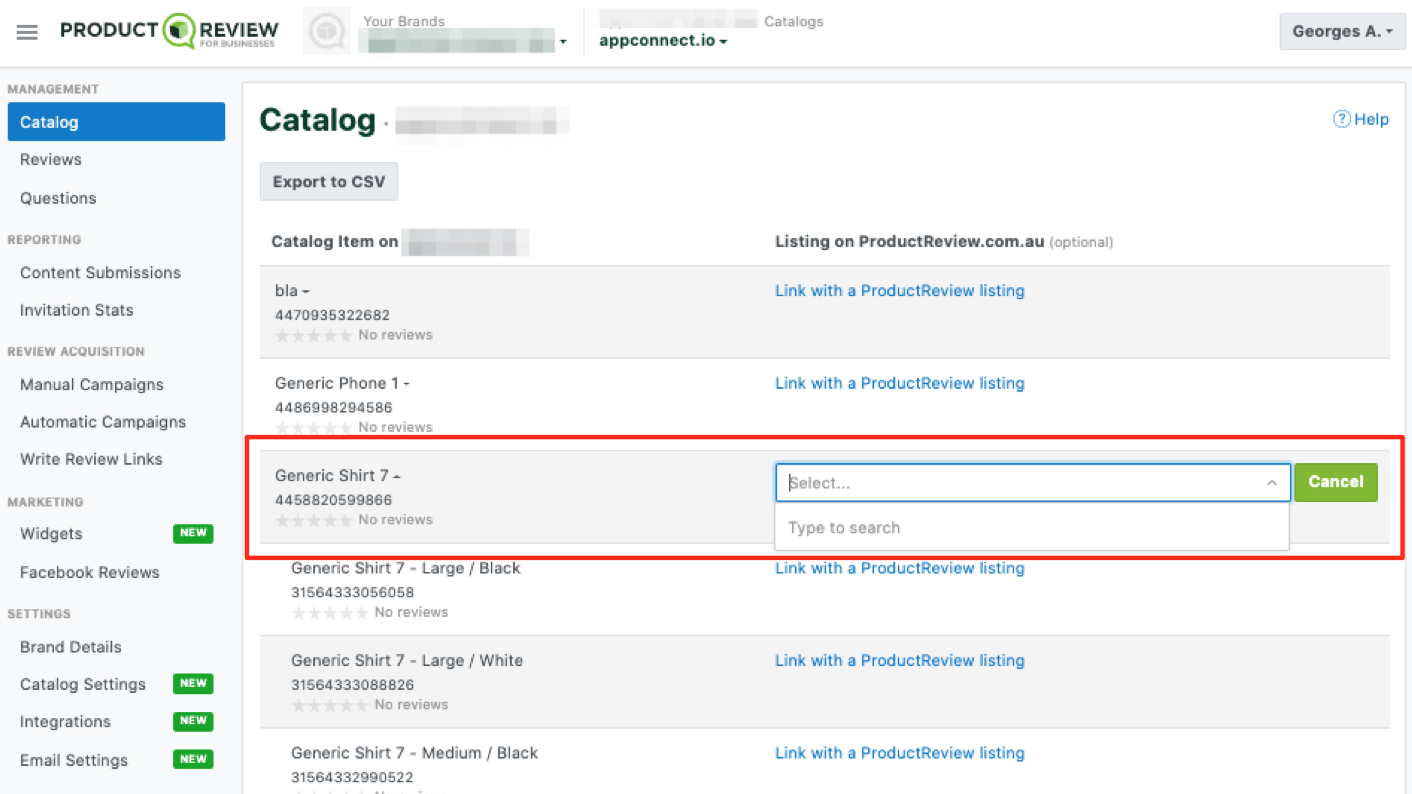Open the Your Brands dropdown
Image resolution: width=1412 pixels, height=794 pixels.
click(463, 41)
